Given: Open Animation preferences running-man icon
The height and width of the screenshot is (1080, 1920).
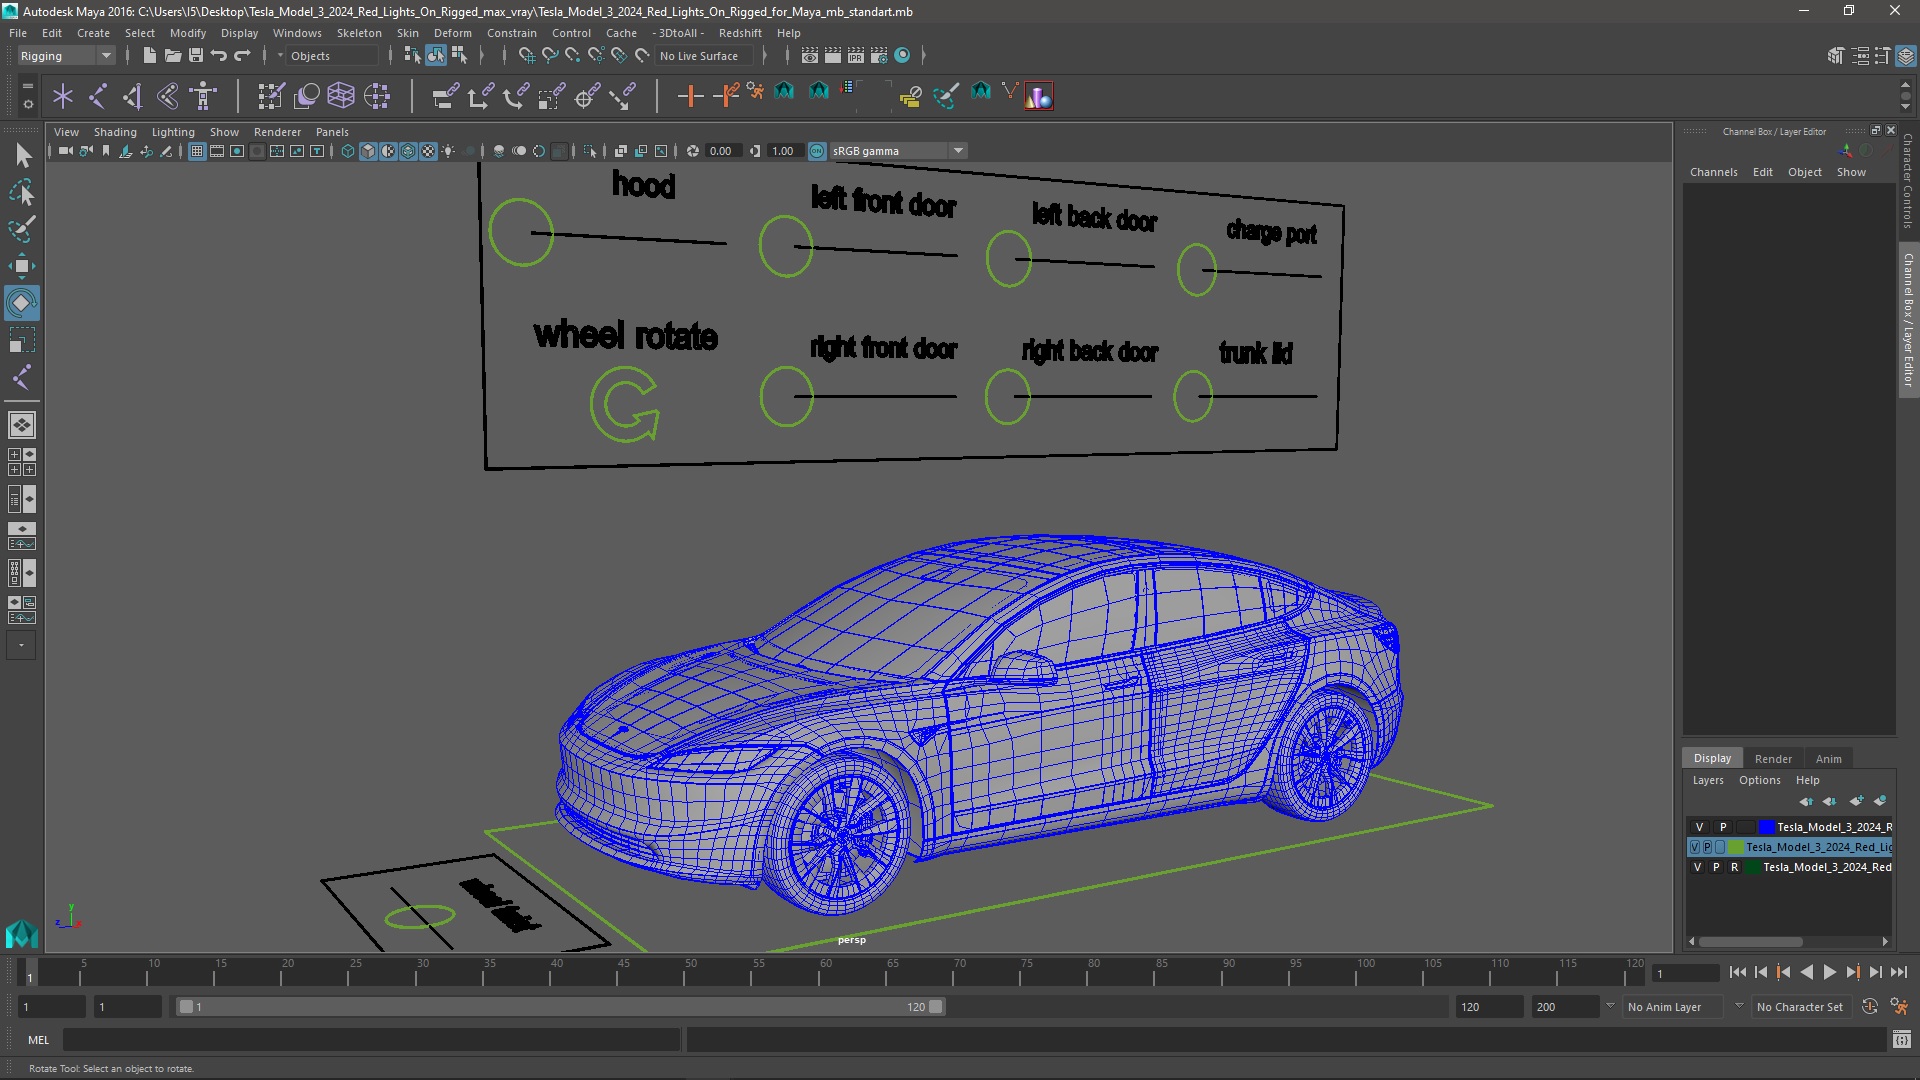Looking at the screenshot, I should pos(1899,1007).
